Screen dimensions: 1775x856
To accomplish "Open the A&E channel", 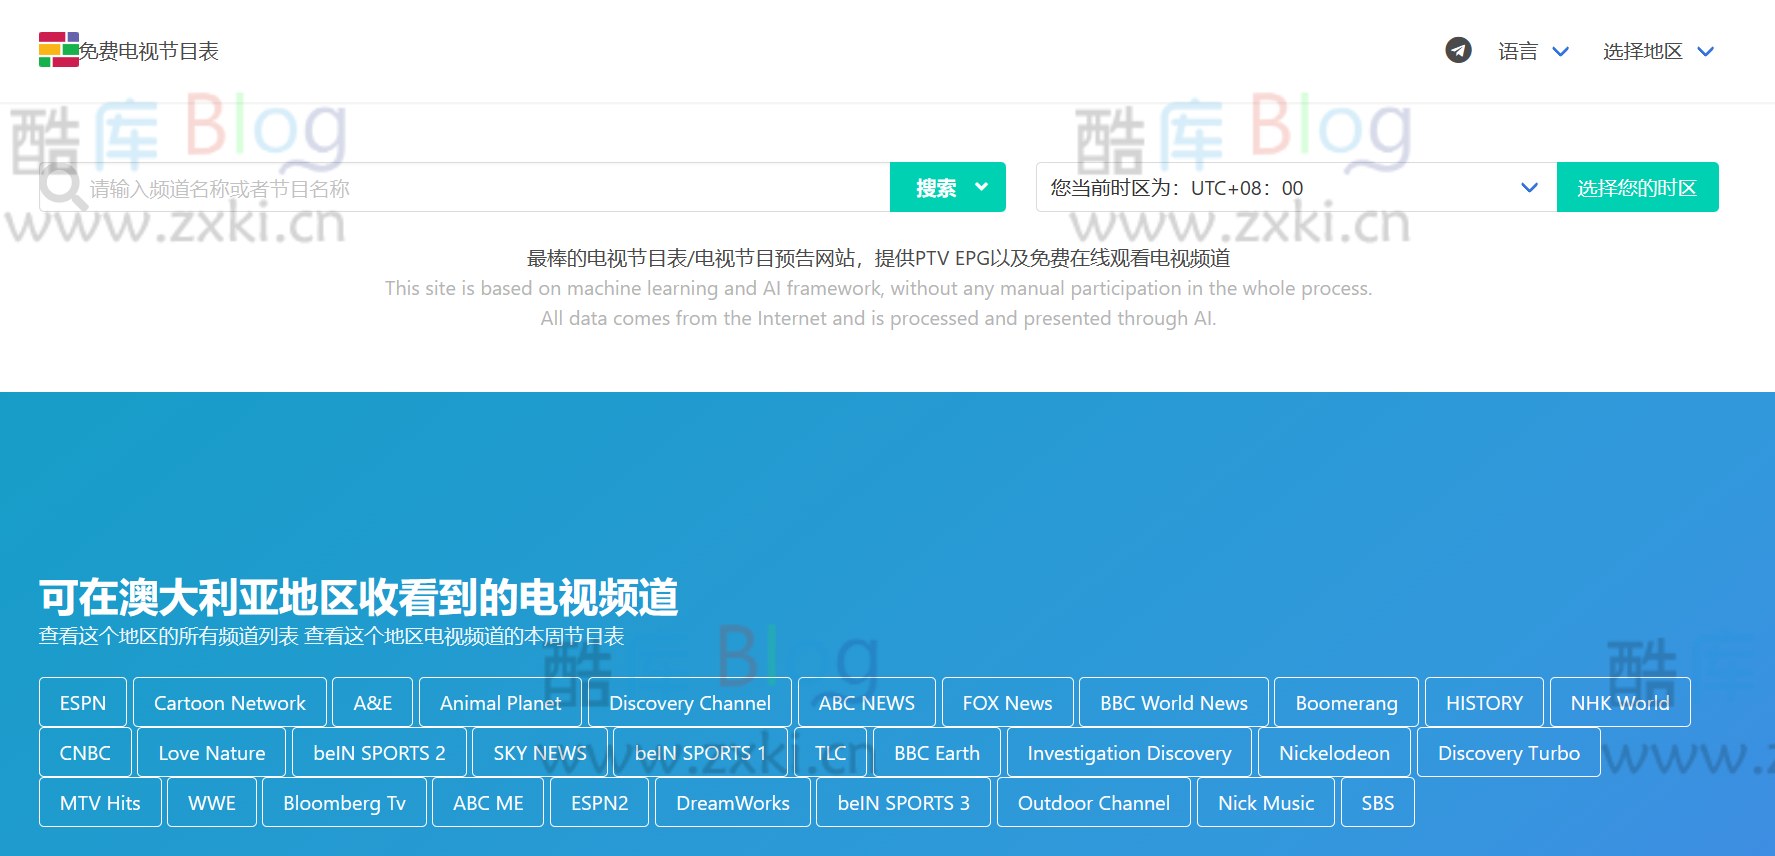I will tap(373, 702).
